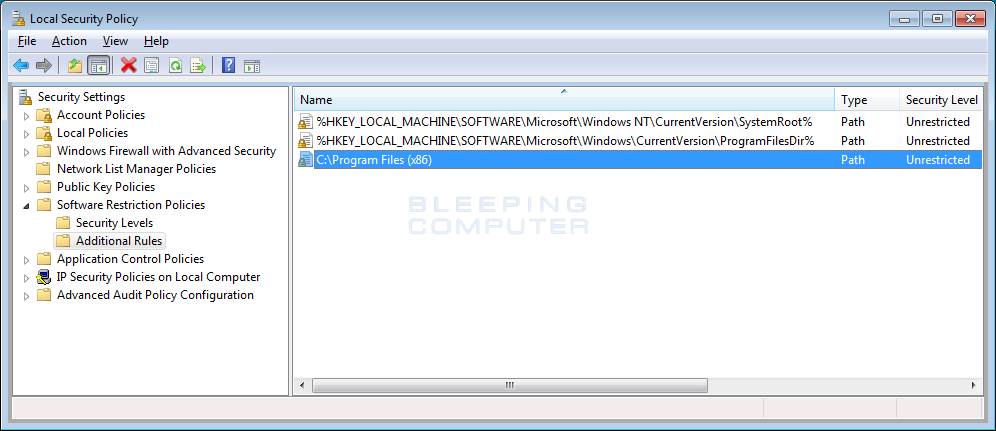Click the Refresh toolbar icon
Screen dimensions: 996x431
(x=175, y=65)
